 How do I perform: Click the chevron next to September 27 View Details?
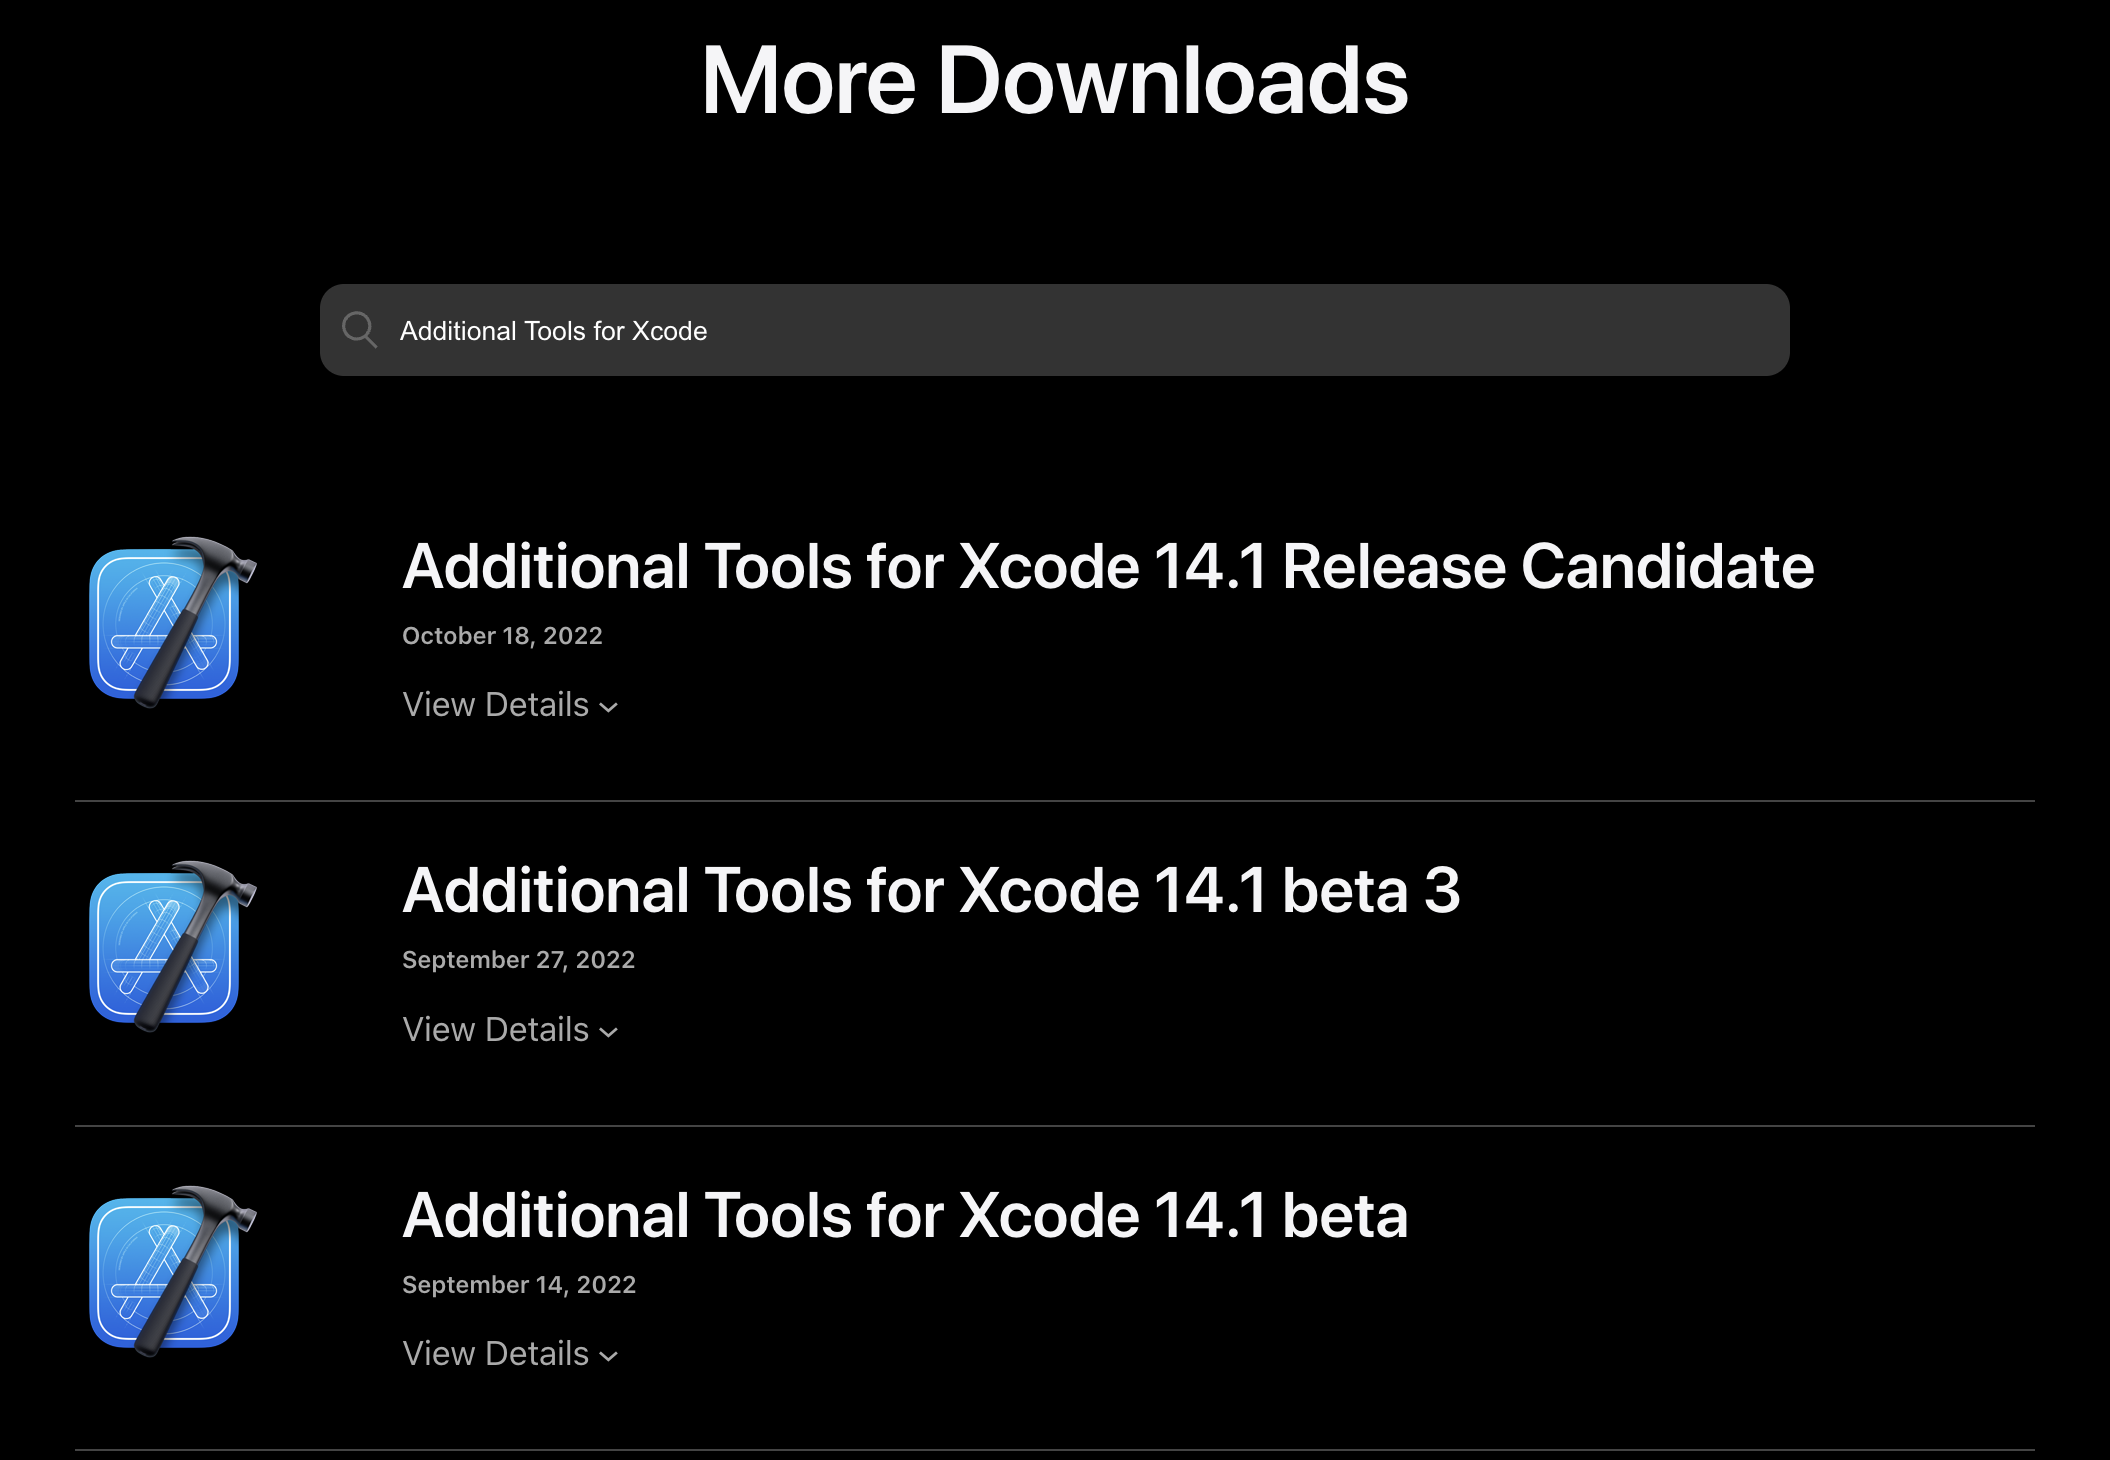coord(609,1033)
